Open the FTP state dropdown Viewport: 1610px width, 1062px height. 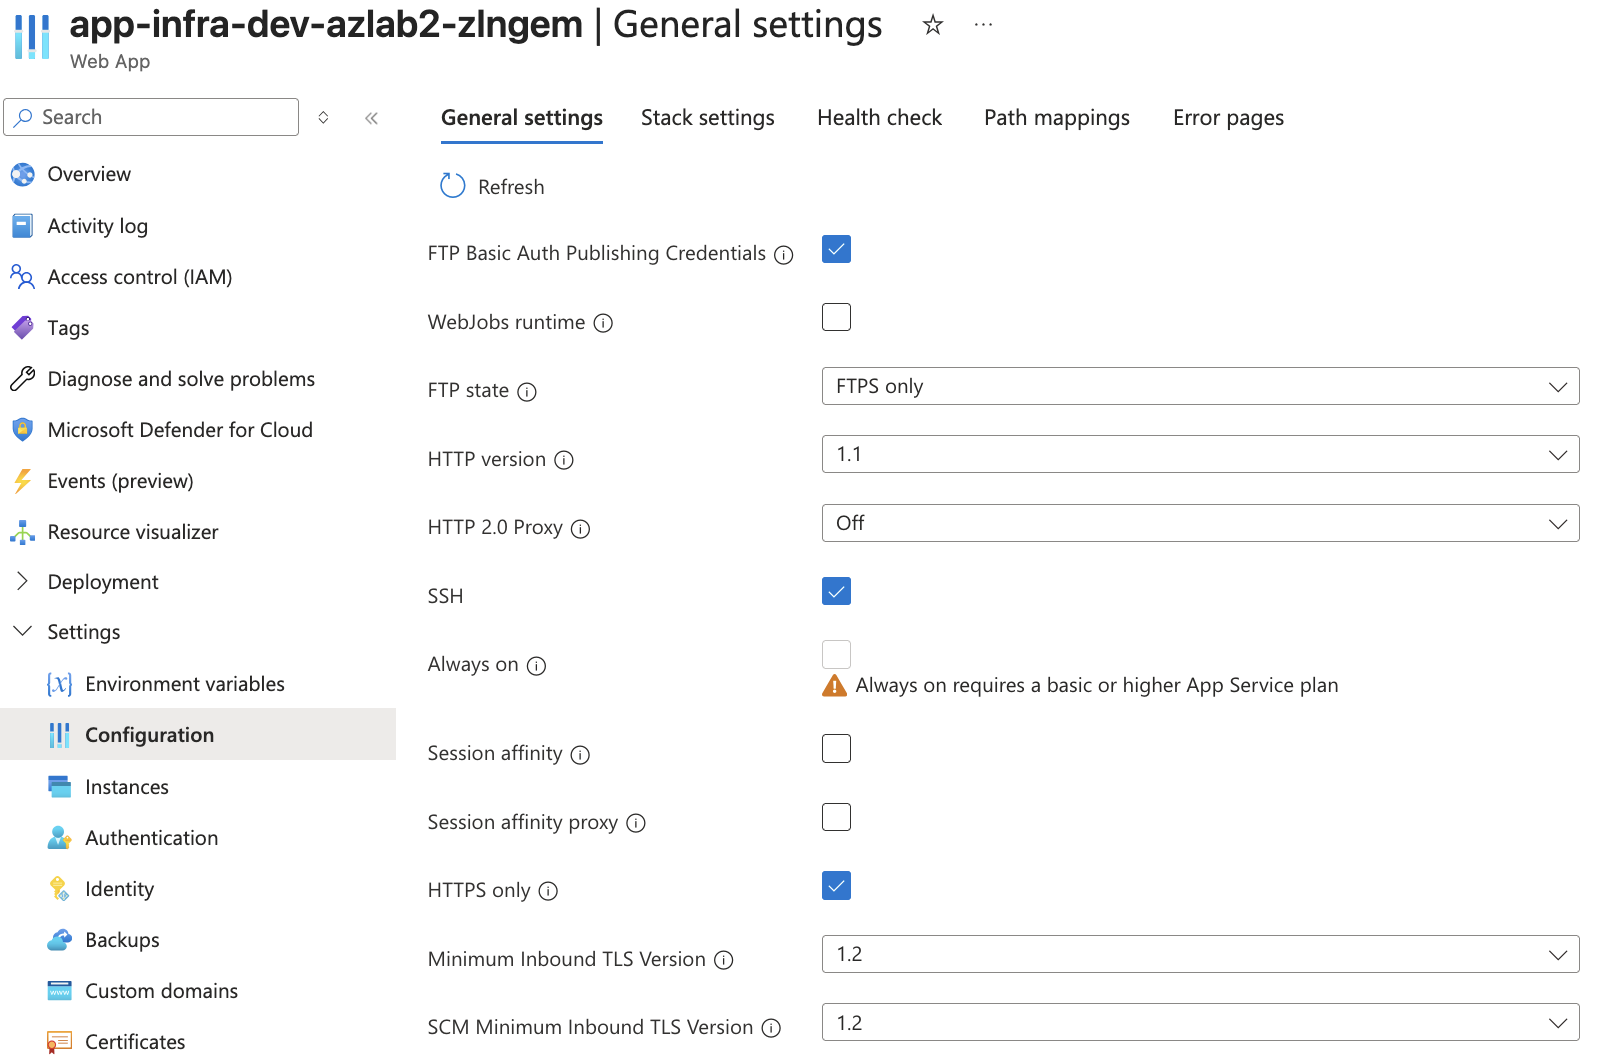[1200, 386]
